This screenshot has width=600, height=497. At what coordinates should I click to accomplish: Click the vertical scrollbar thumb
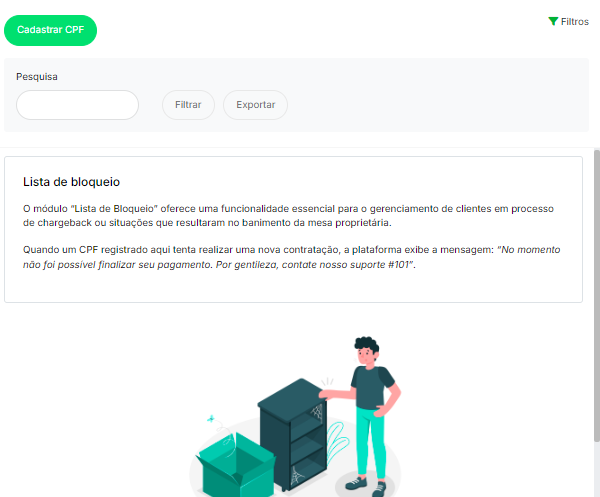click(x=597, y=296)
